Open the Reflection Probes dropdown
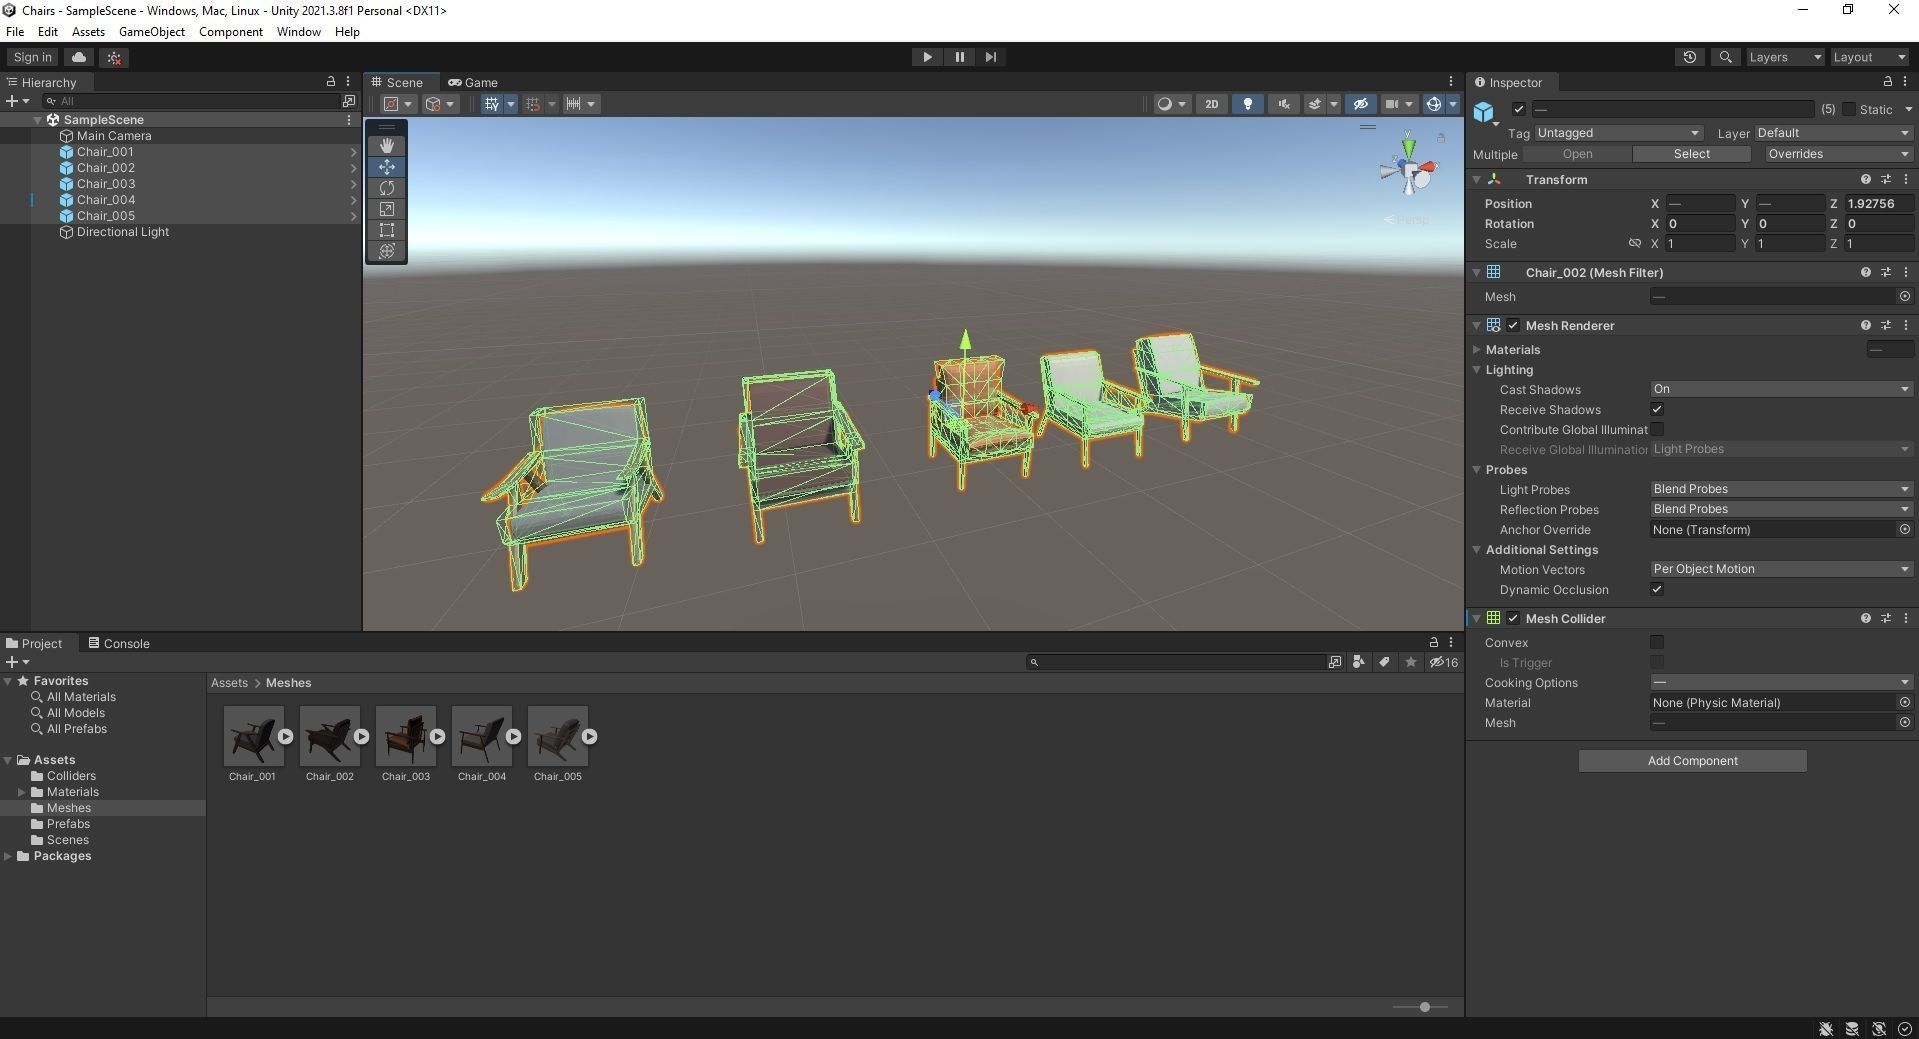 pos(1781,509)
